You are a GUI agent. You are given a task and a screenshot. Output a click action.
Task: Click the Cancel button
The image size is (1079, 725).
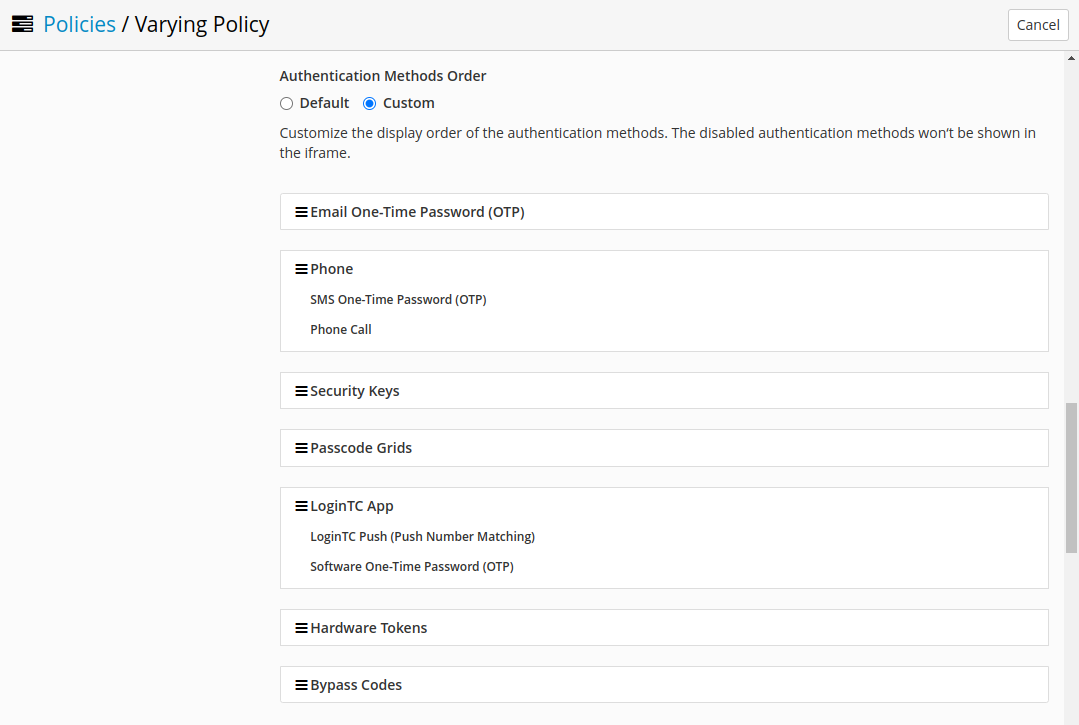pyautogui.click(x=1037, y=24)
